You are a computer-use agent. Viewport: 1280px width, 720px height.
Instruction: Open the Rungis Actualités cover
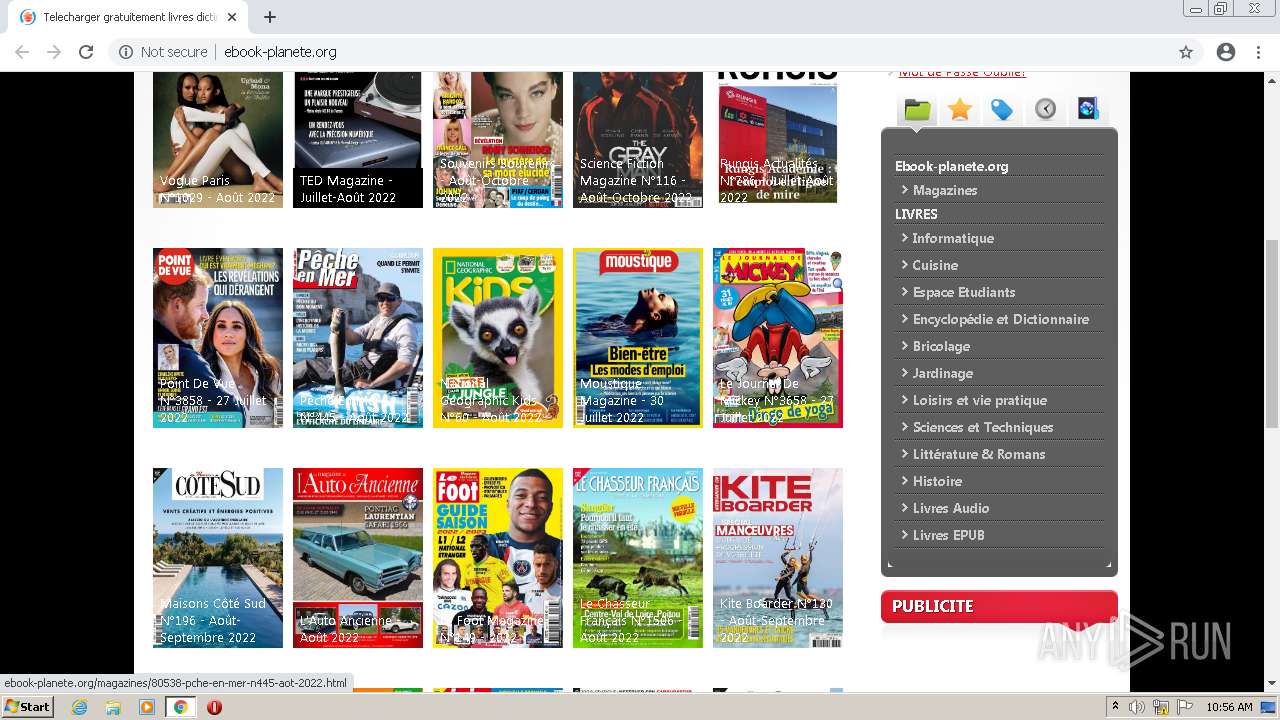tap(778, 140)
